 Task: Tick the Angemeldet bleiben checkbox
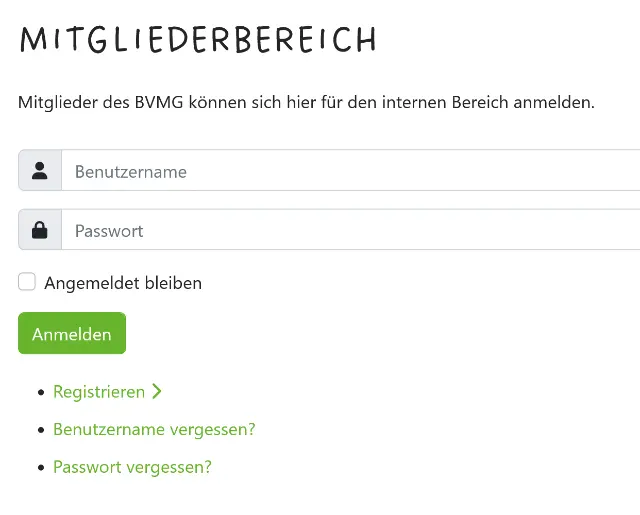[27, 282]
